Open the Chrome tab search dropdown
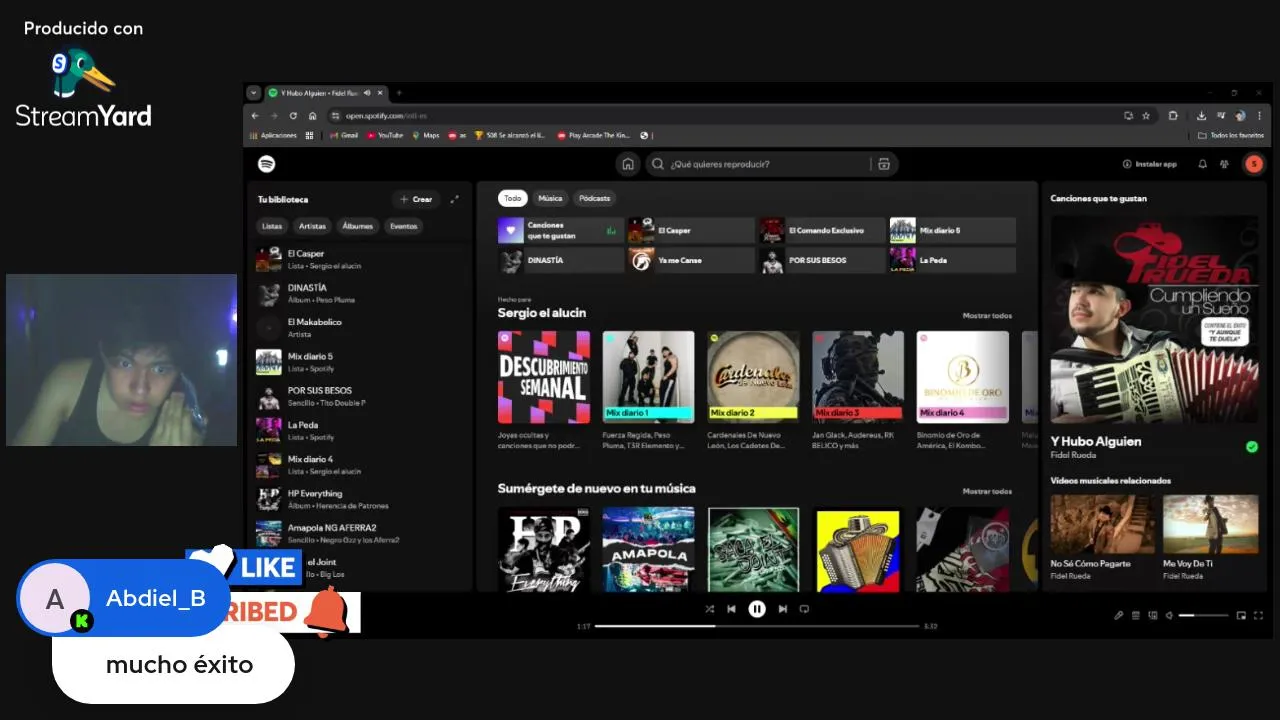This screenshot has height=720, width=1280. (x=254, y=93)
